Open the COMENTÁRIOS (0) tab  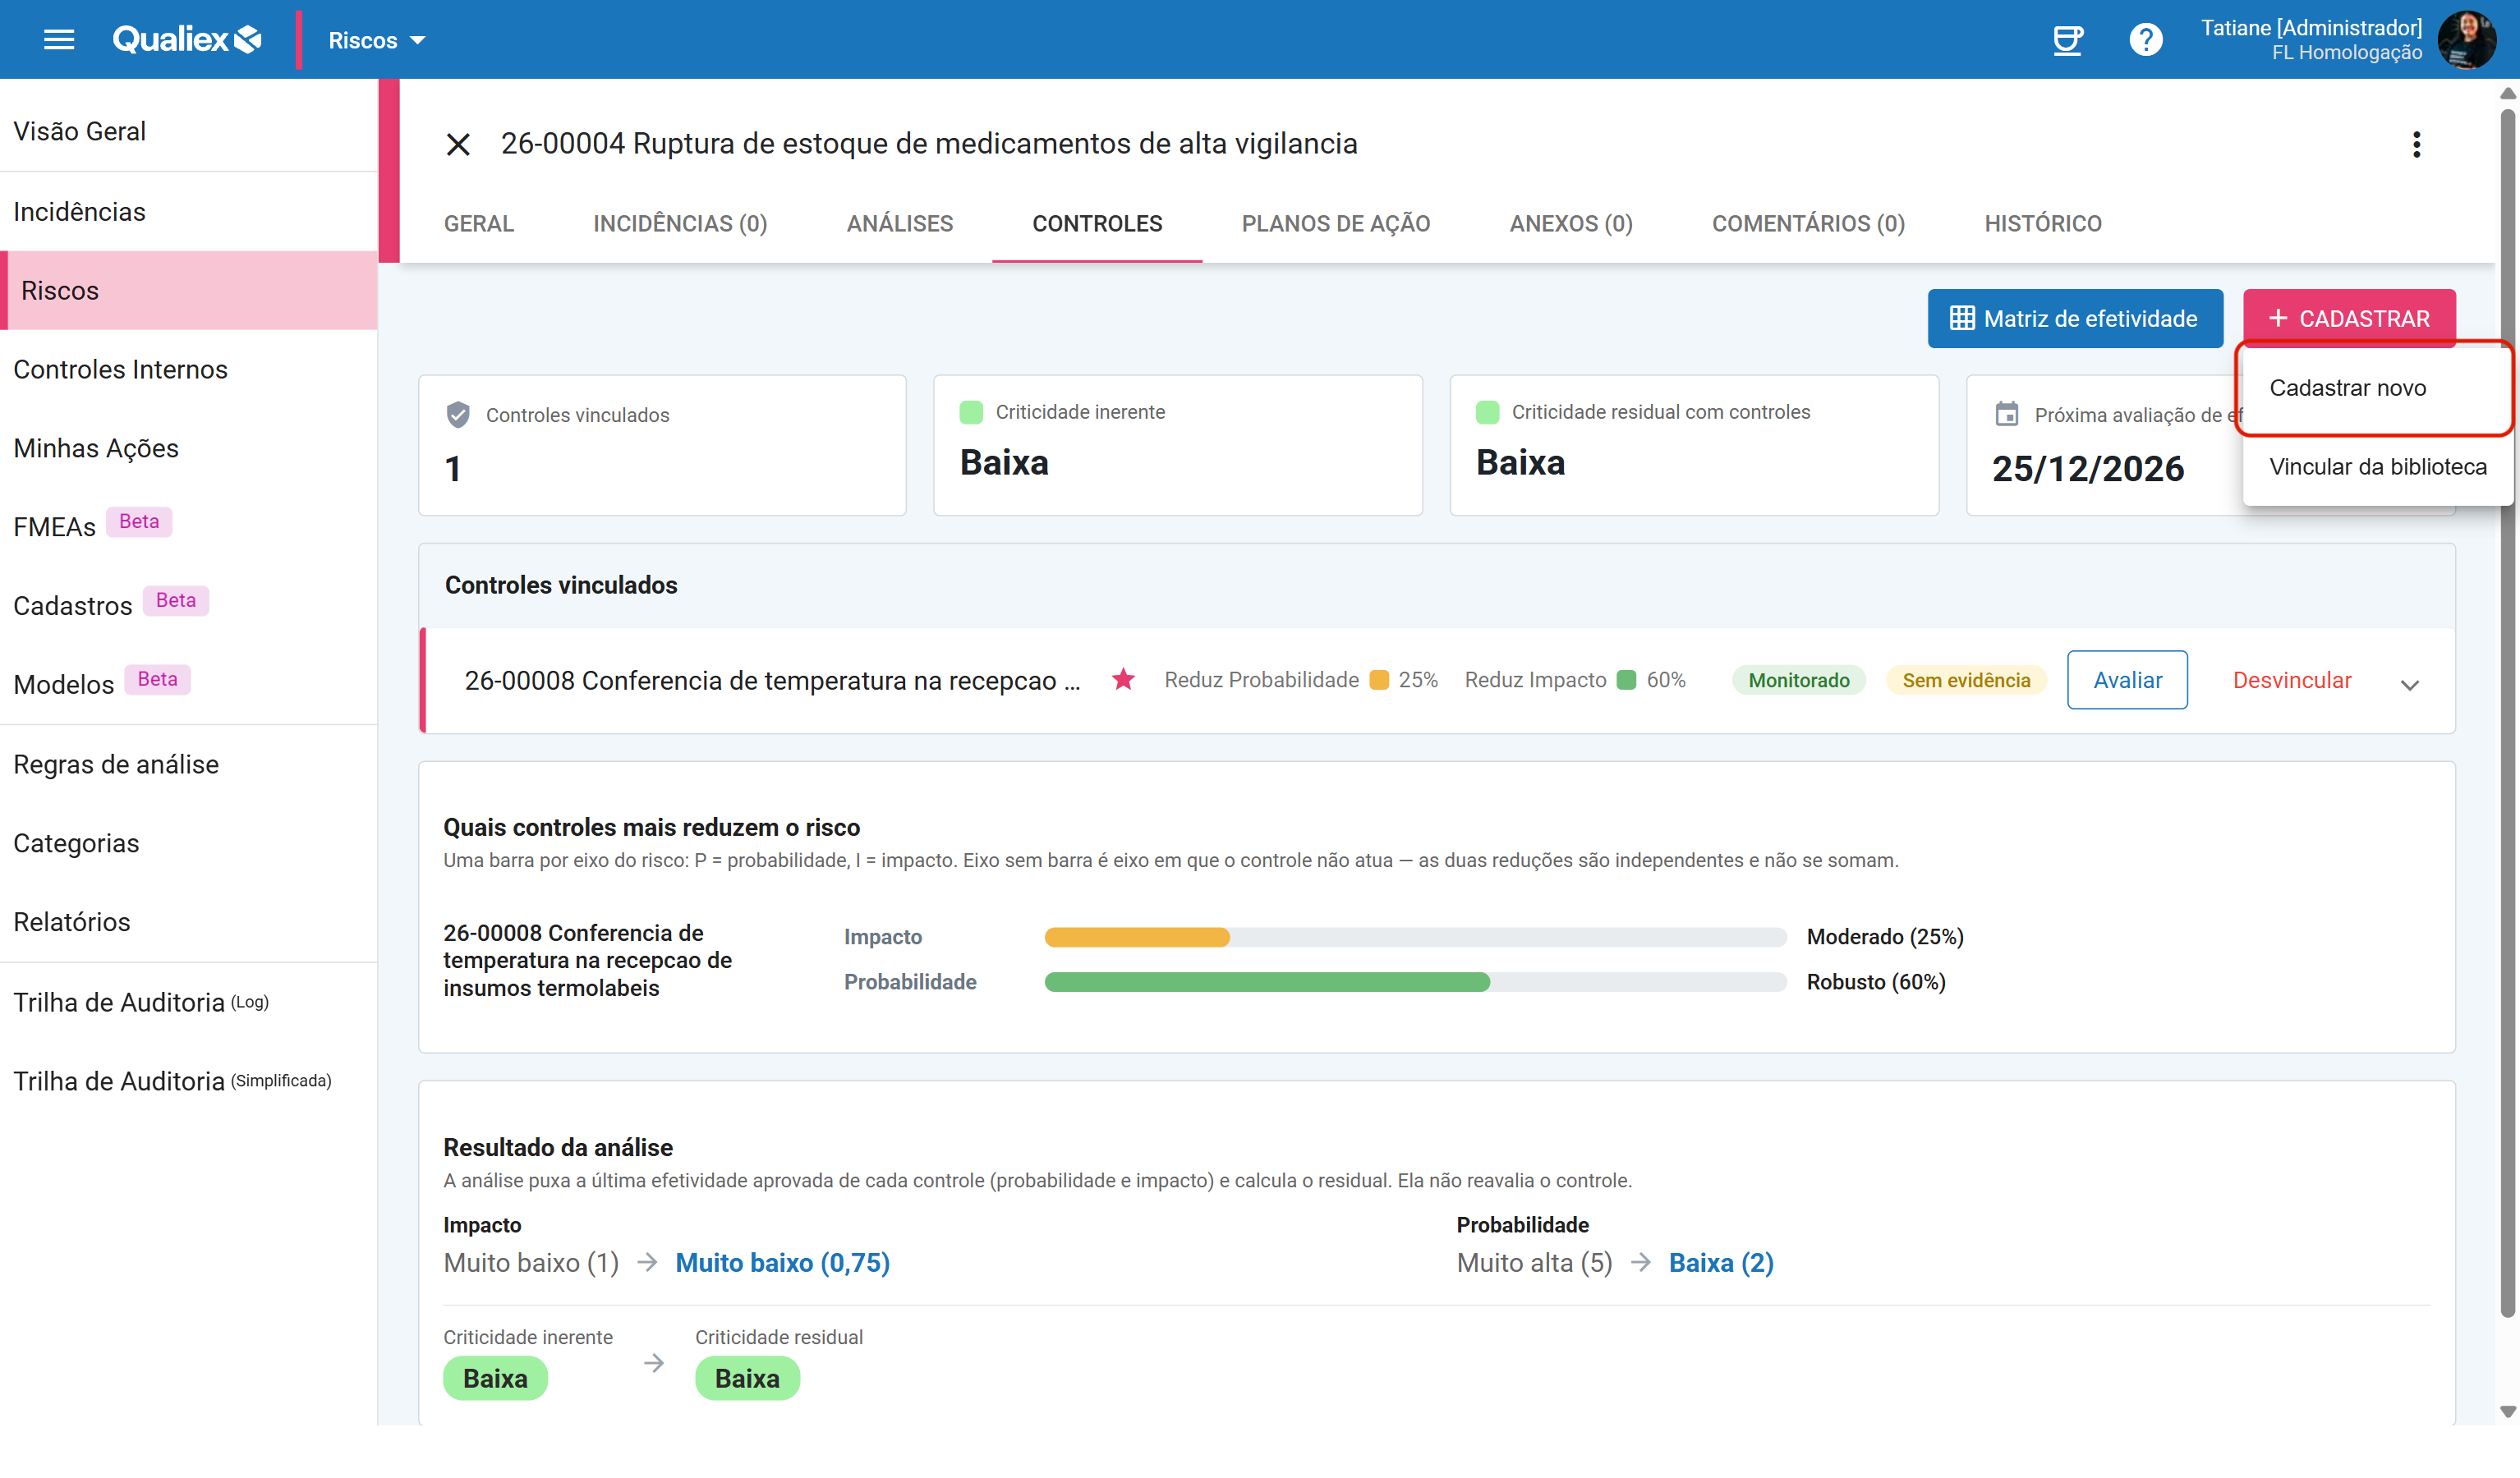[1808, 224]
